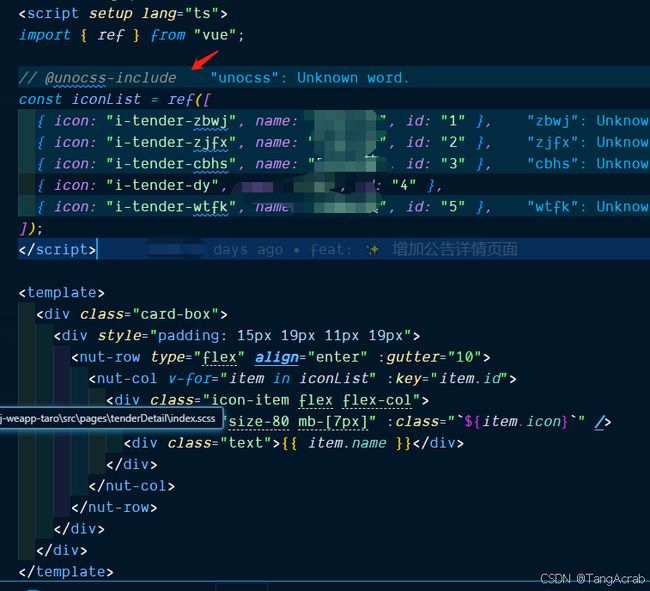The image size is (650, 591).
Task: Place cursor on closing </script> tag
Action: [57, 249]
